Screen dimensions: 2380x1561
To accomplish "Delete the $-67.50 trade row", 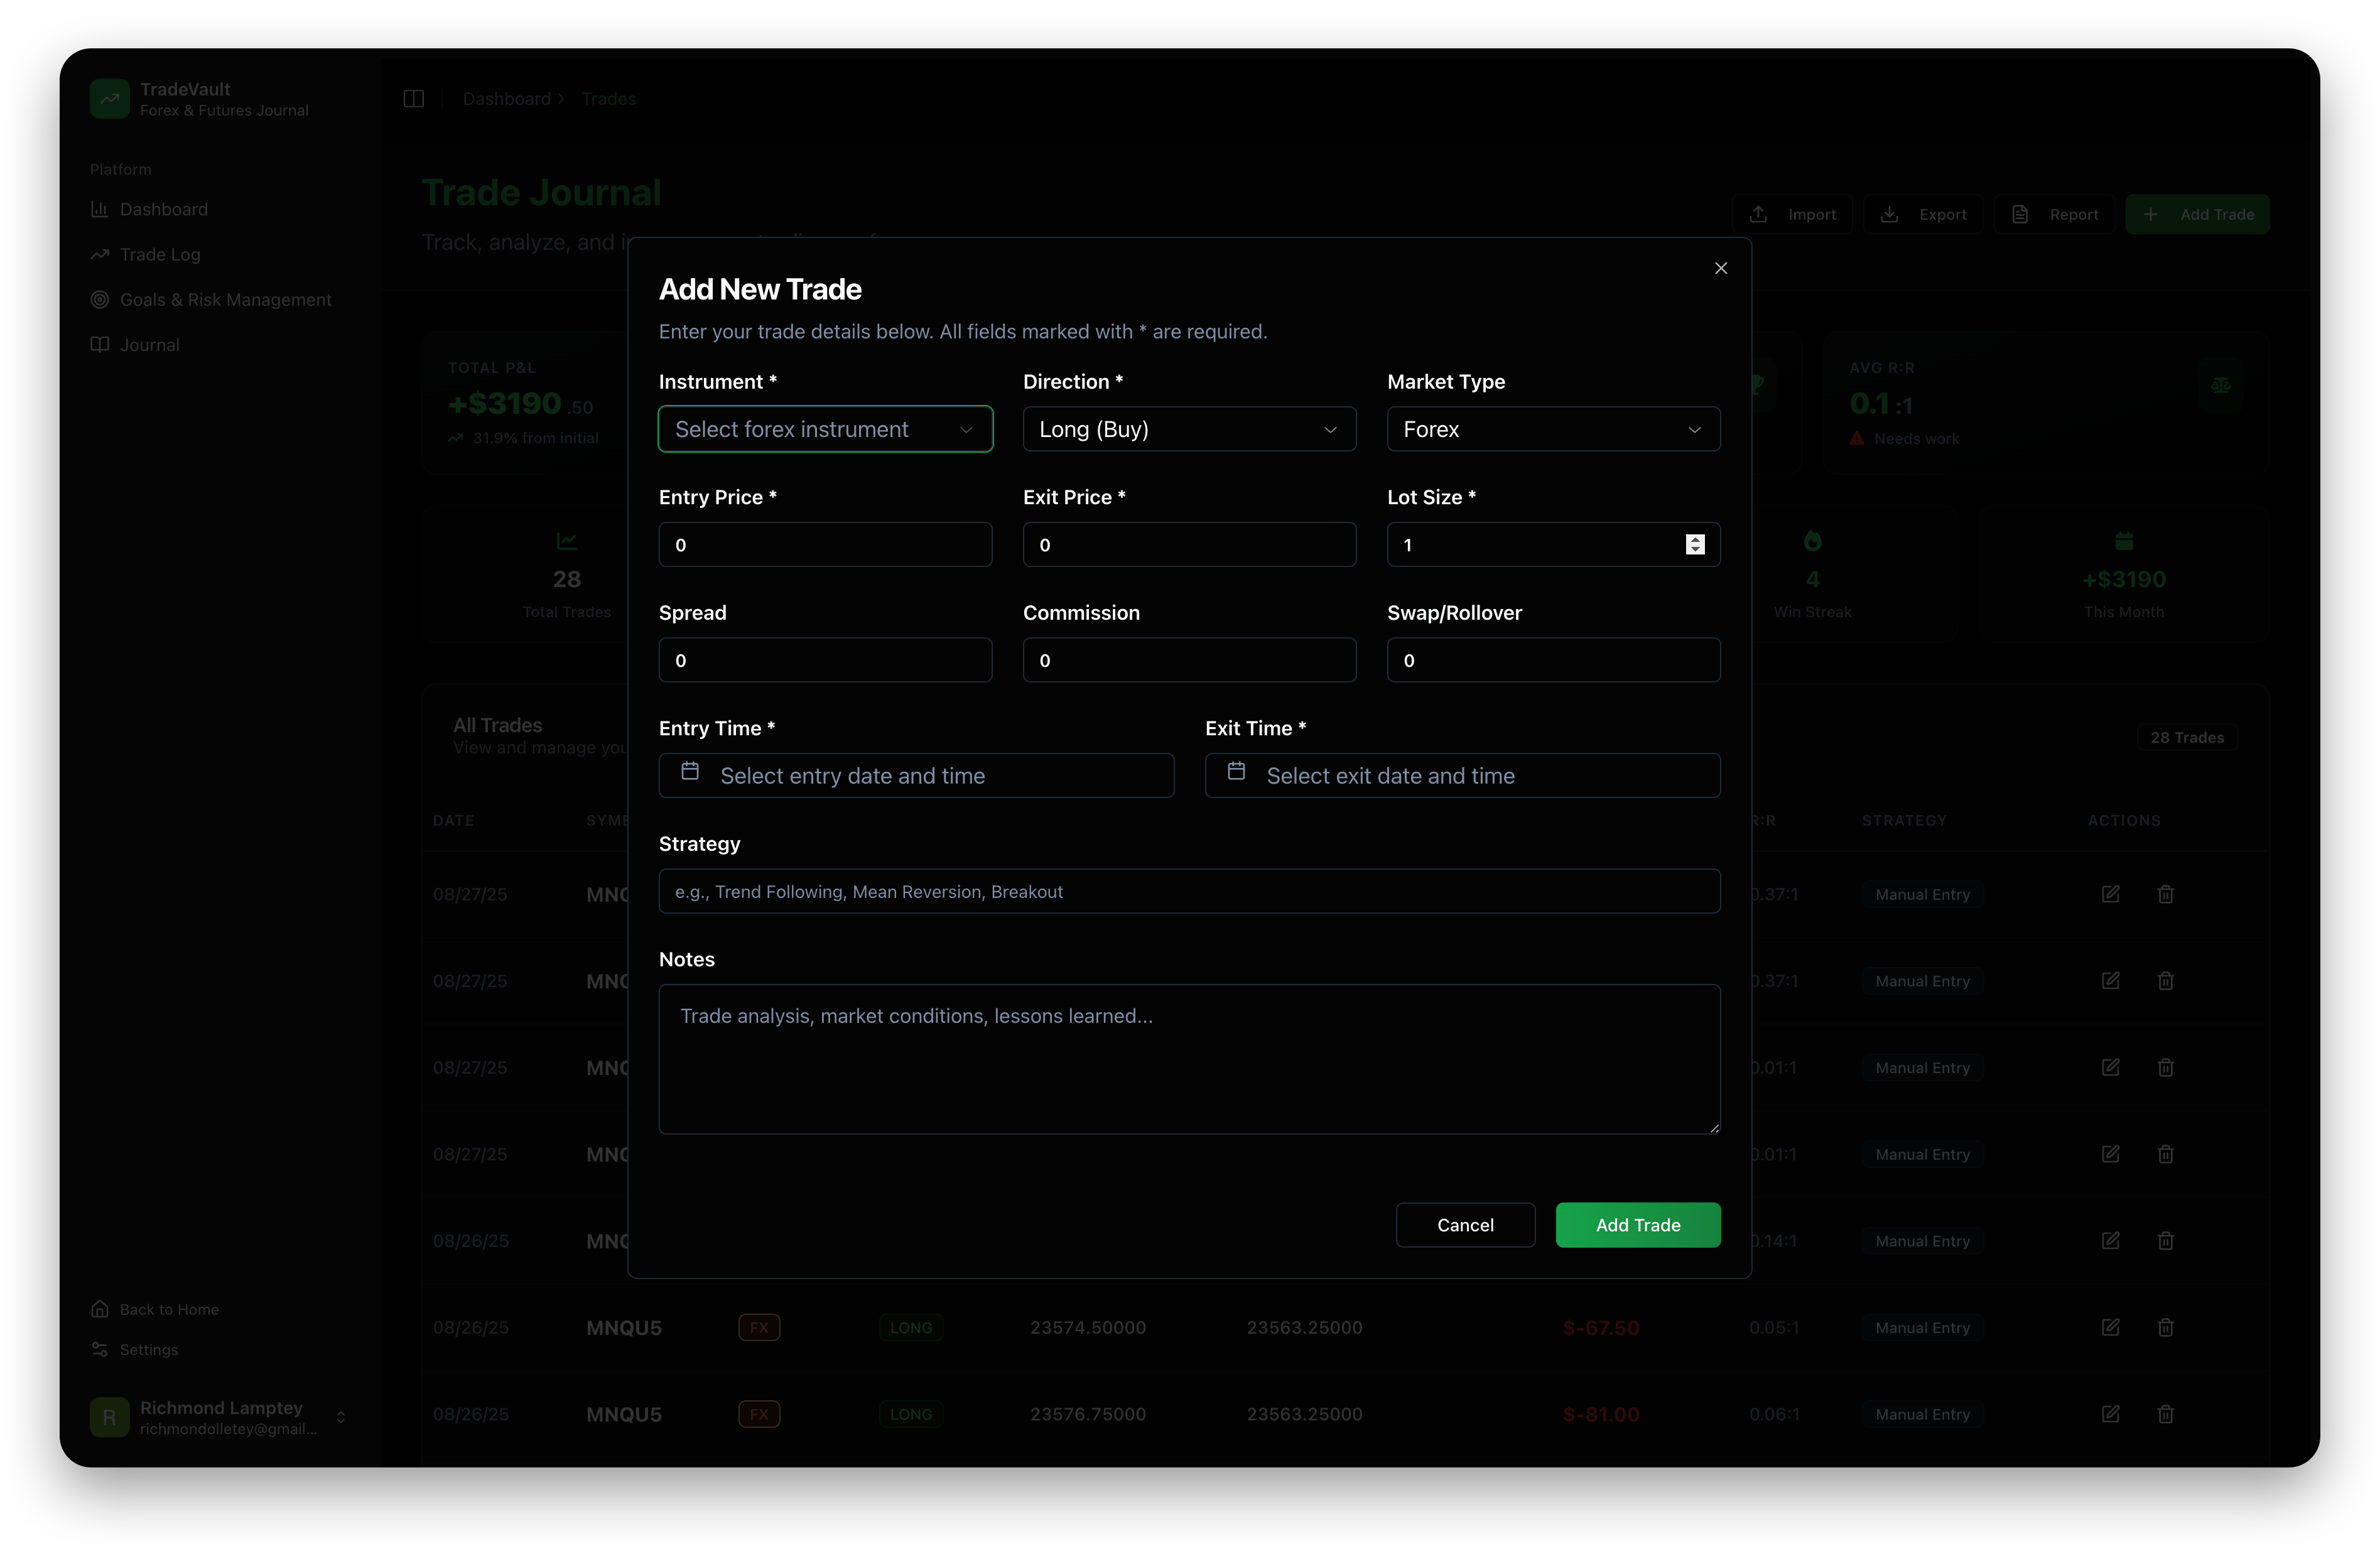I will point(2165,1327).
